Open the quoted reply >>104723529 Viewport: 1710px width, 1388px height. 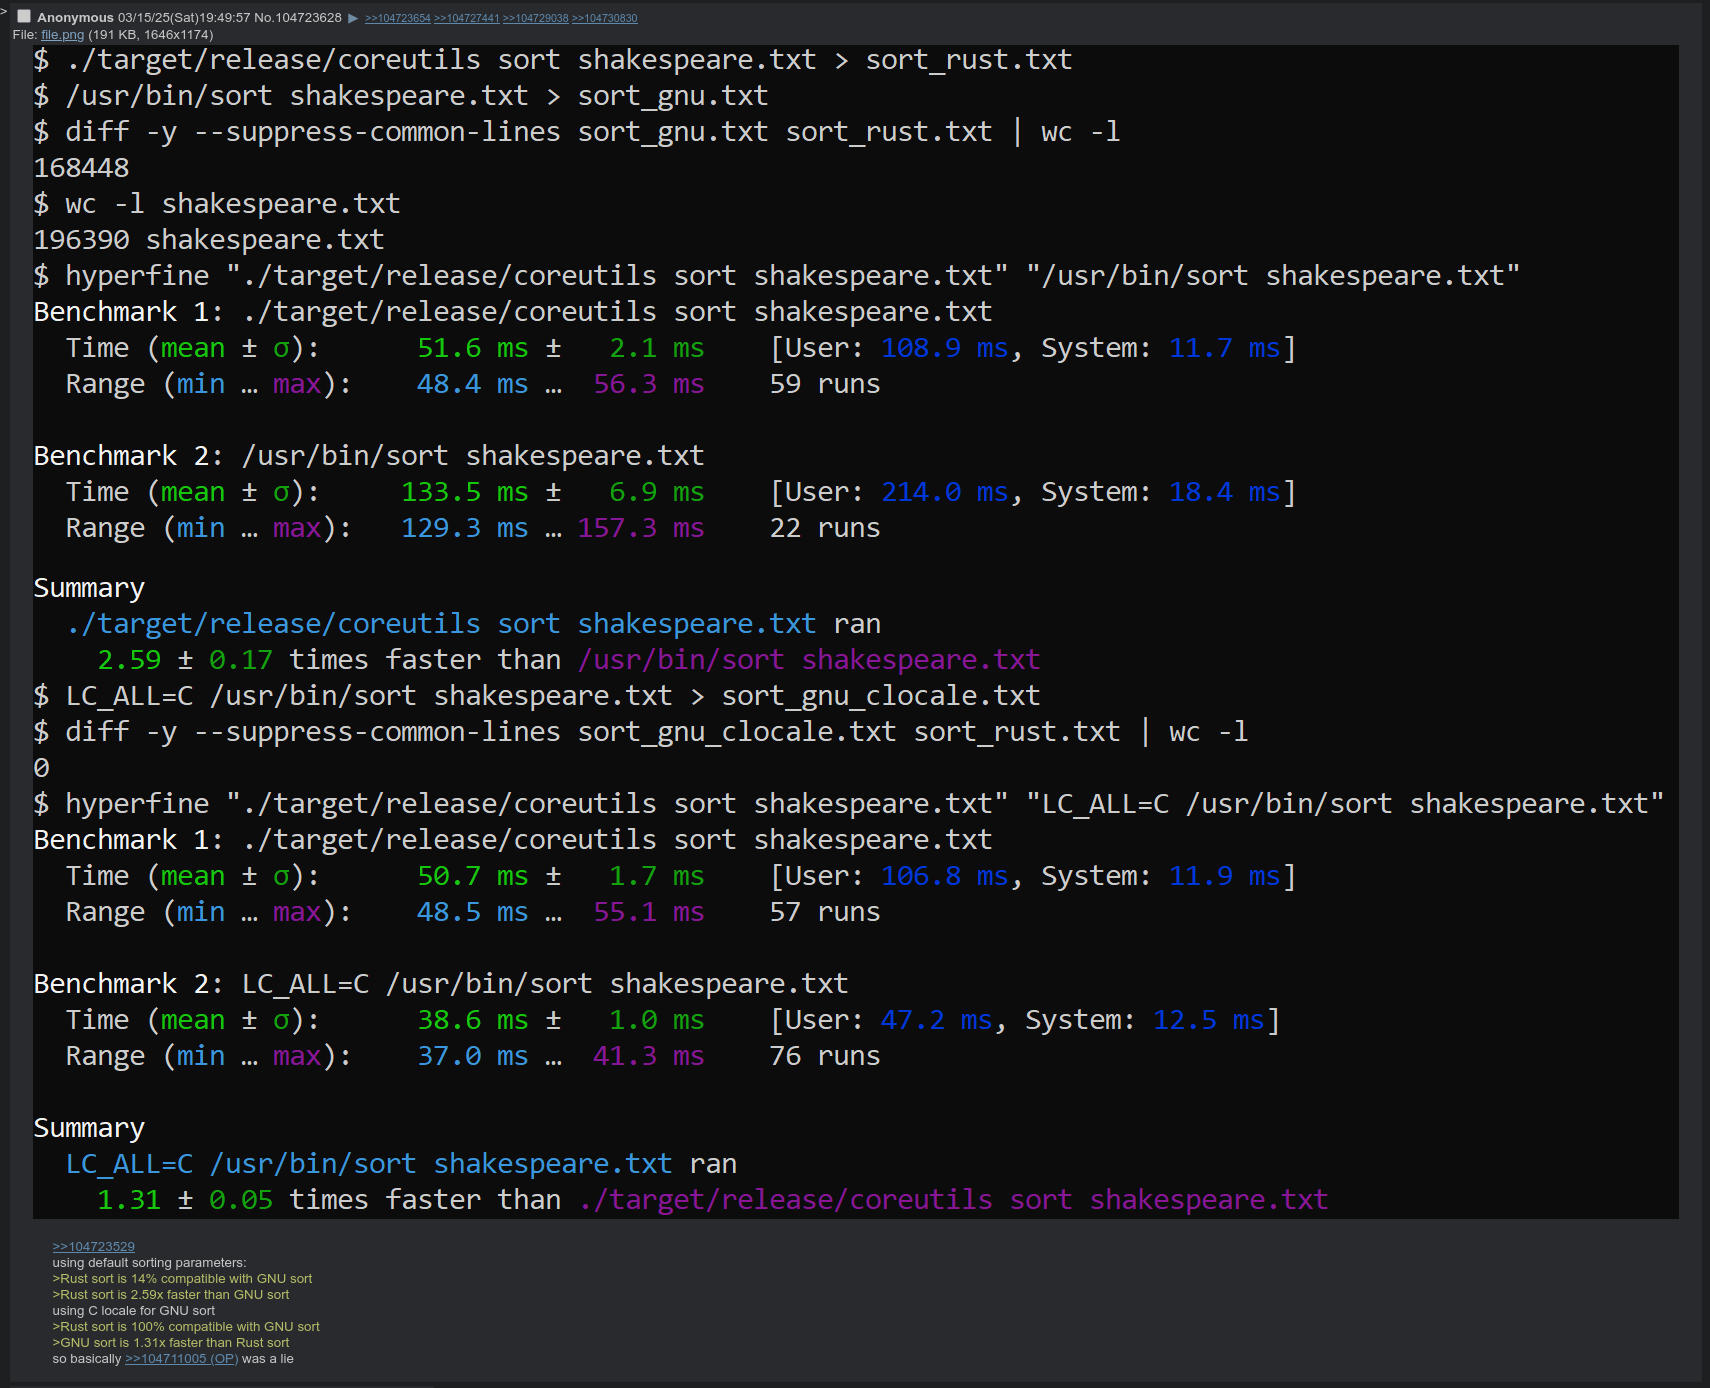click(93, 1246)
